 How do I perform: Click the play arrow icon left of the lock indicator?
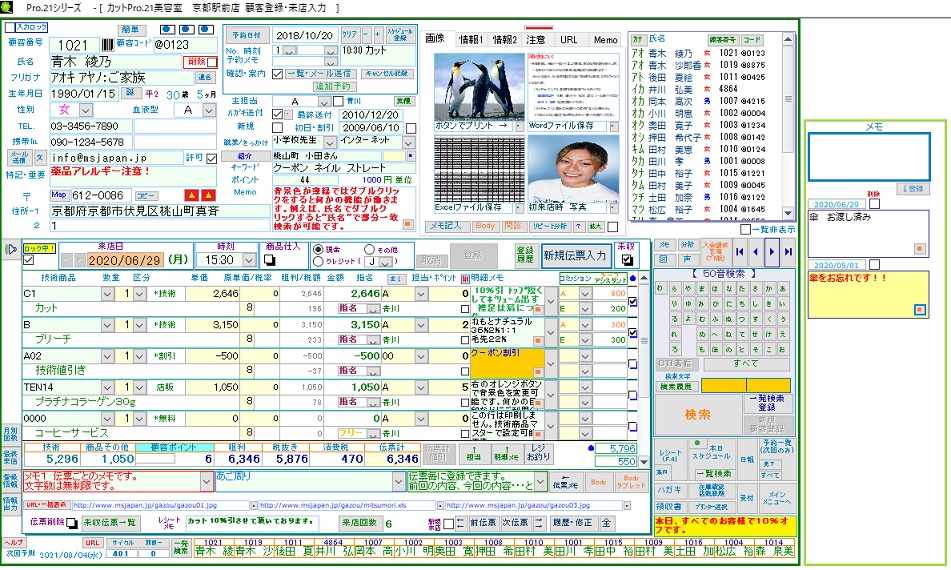[x=10, y=249]
